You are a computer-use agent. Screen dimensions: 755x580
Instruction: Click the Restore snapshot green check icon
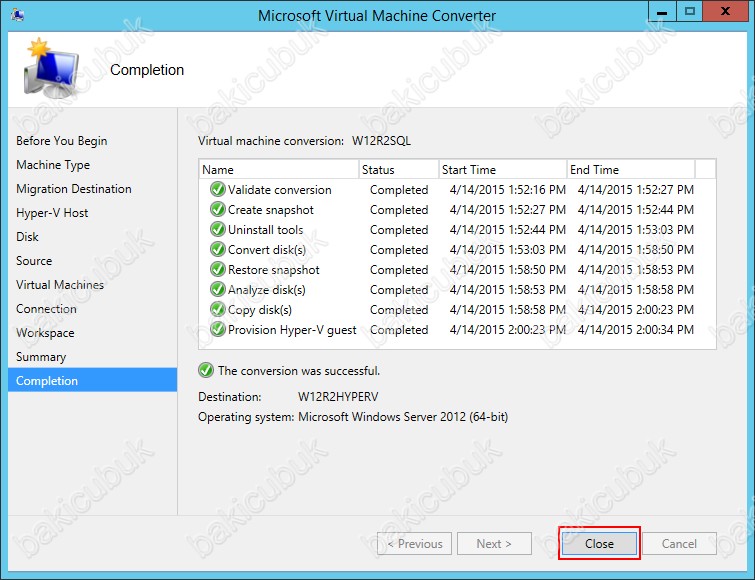pos(218,269)
